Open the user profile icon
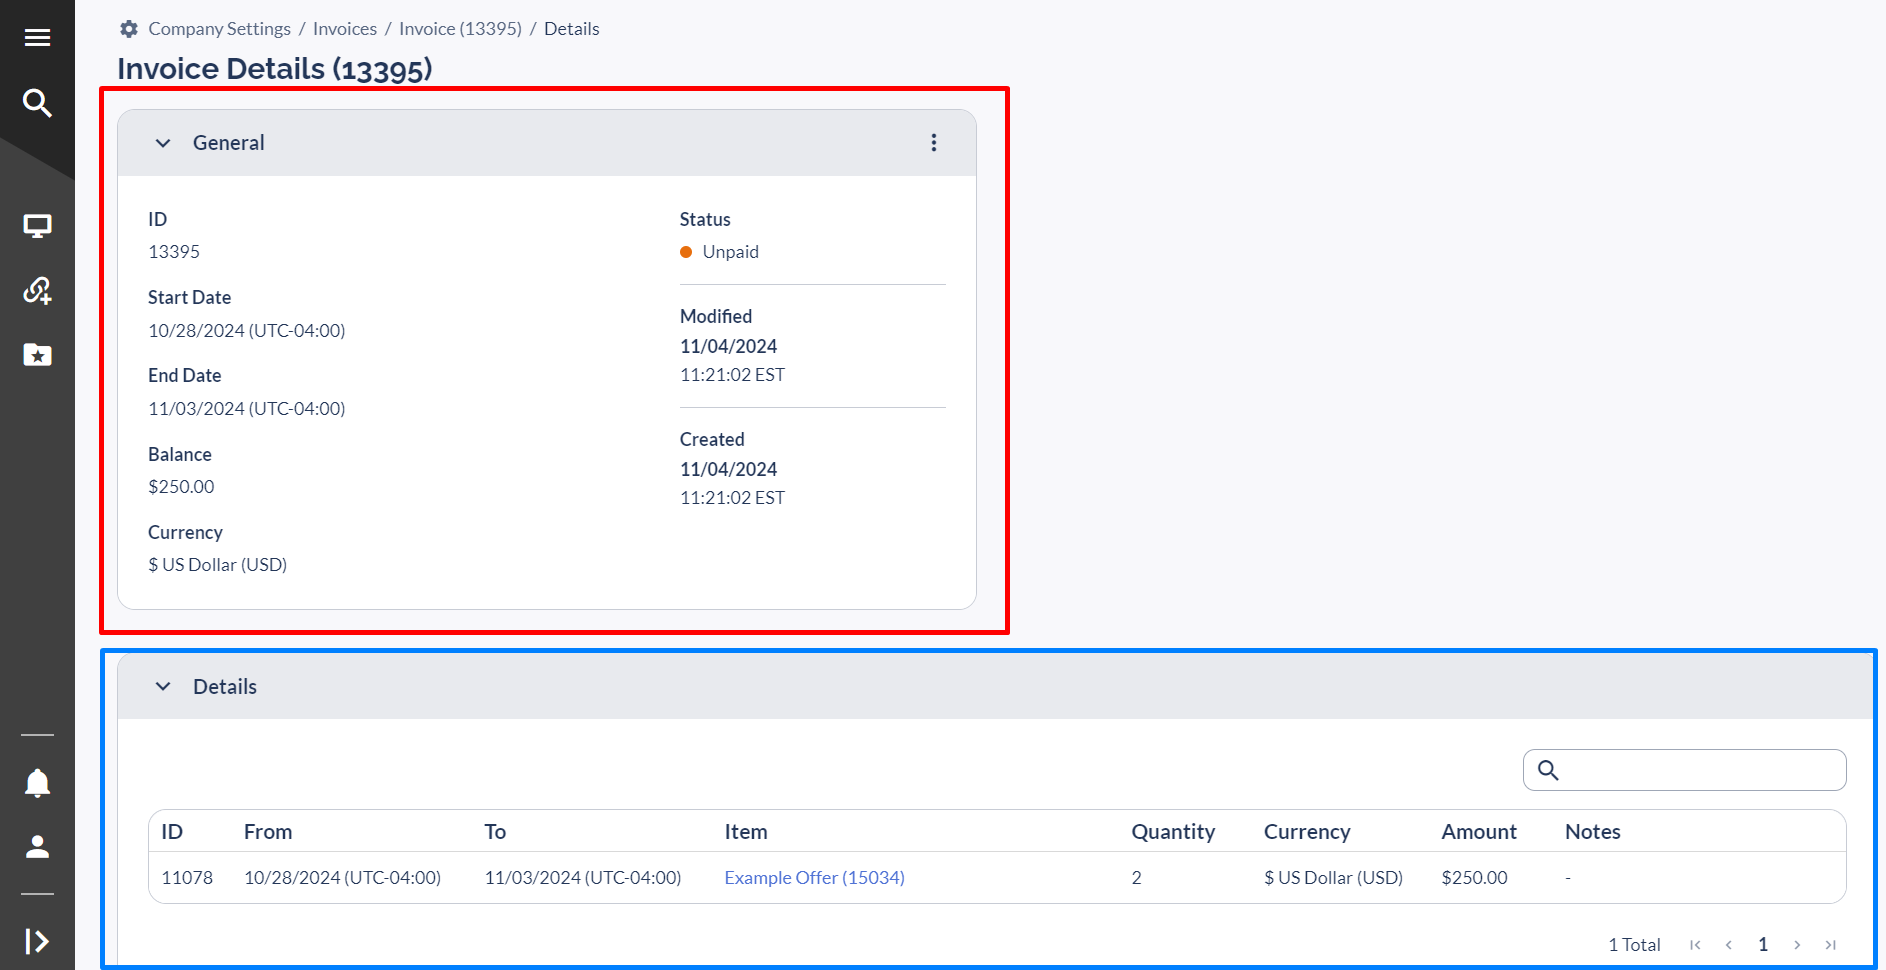The image size is (1886, 970). [x=37, y=847]
